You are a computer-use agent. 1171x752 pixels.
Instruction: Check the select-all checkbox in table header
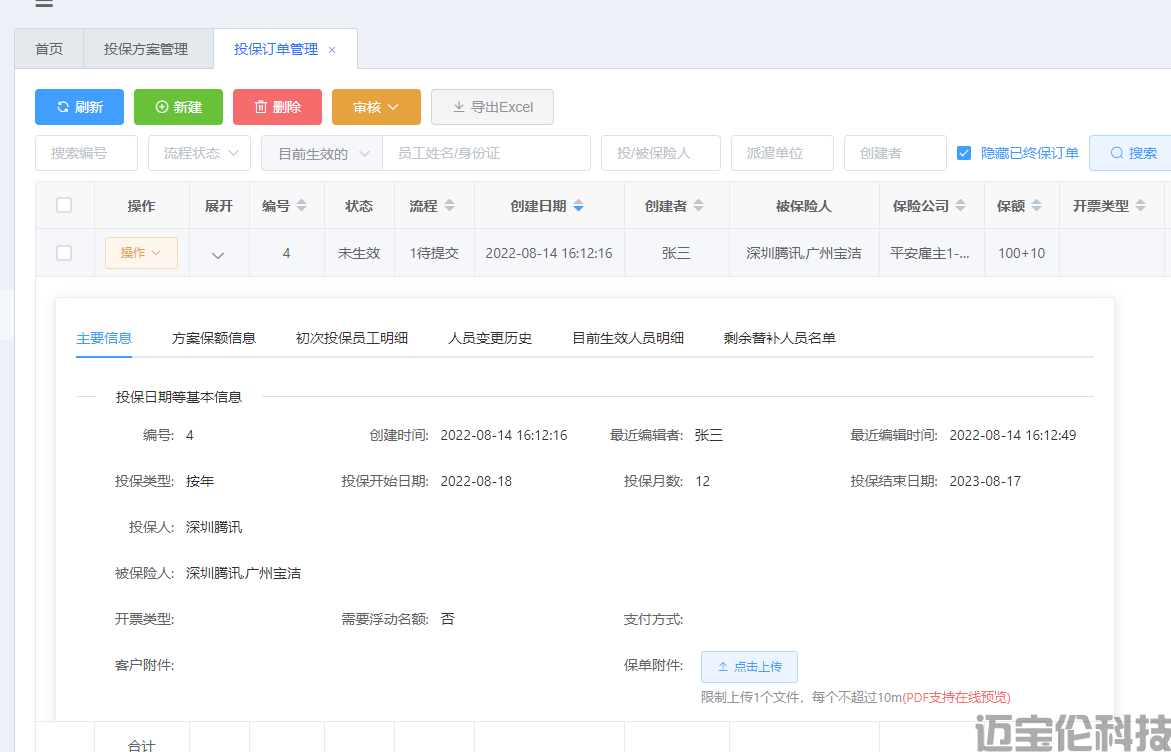point(64,205)
